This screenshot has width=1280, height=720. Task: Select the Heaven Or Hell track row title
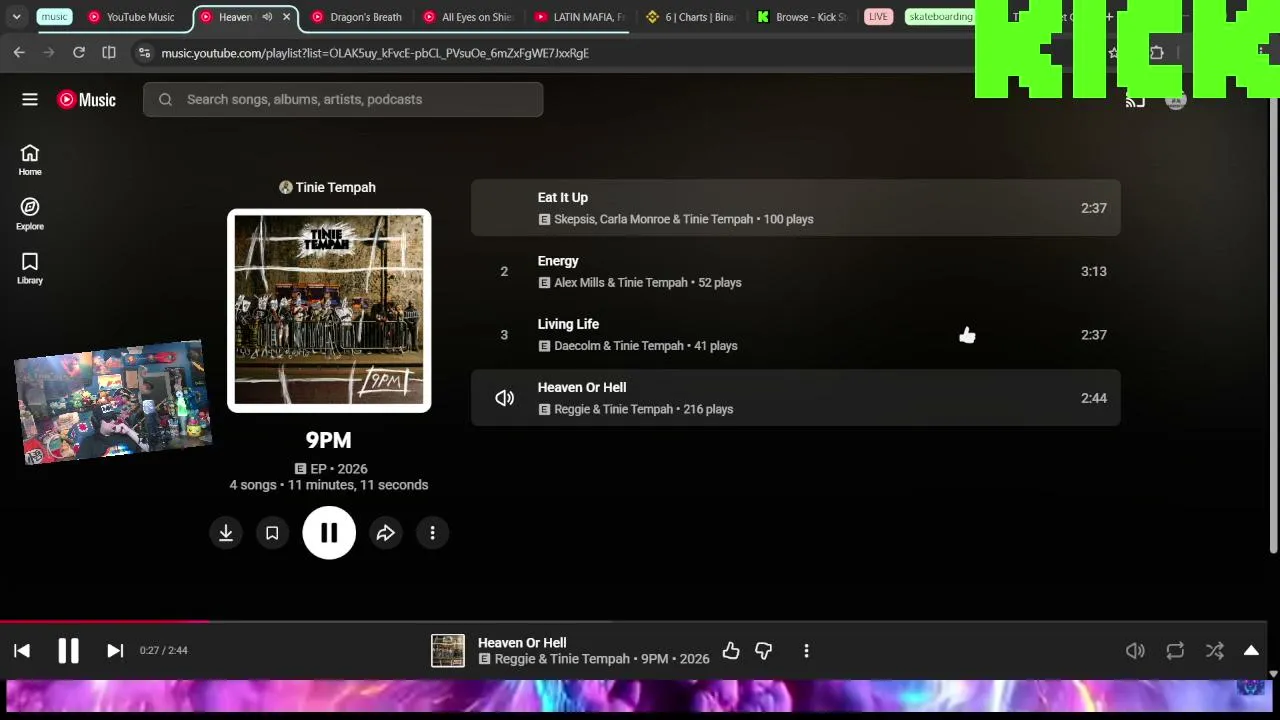pyautogui.click(x=582, y=387)
